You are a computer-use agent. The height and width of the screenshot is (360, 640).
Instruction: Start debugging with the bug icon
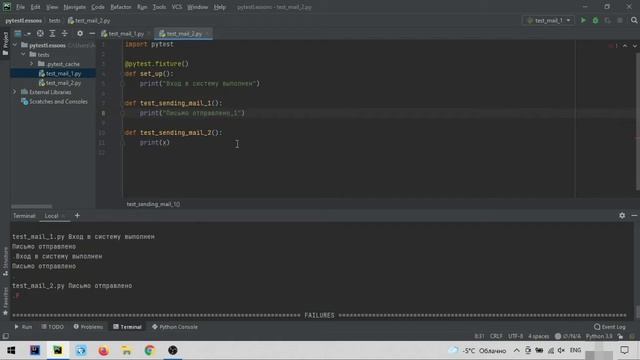[595, 20]
